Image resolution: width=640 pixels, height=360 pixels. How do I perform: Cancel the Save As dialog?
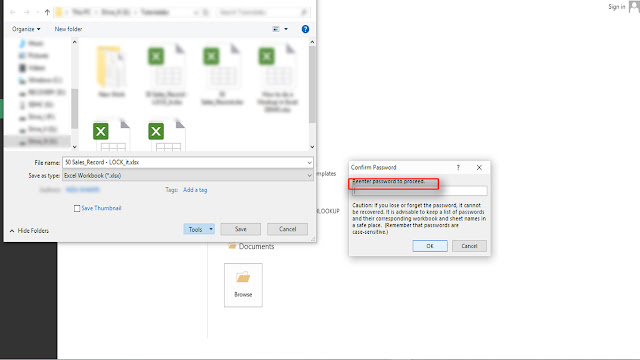[287, 229]
